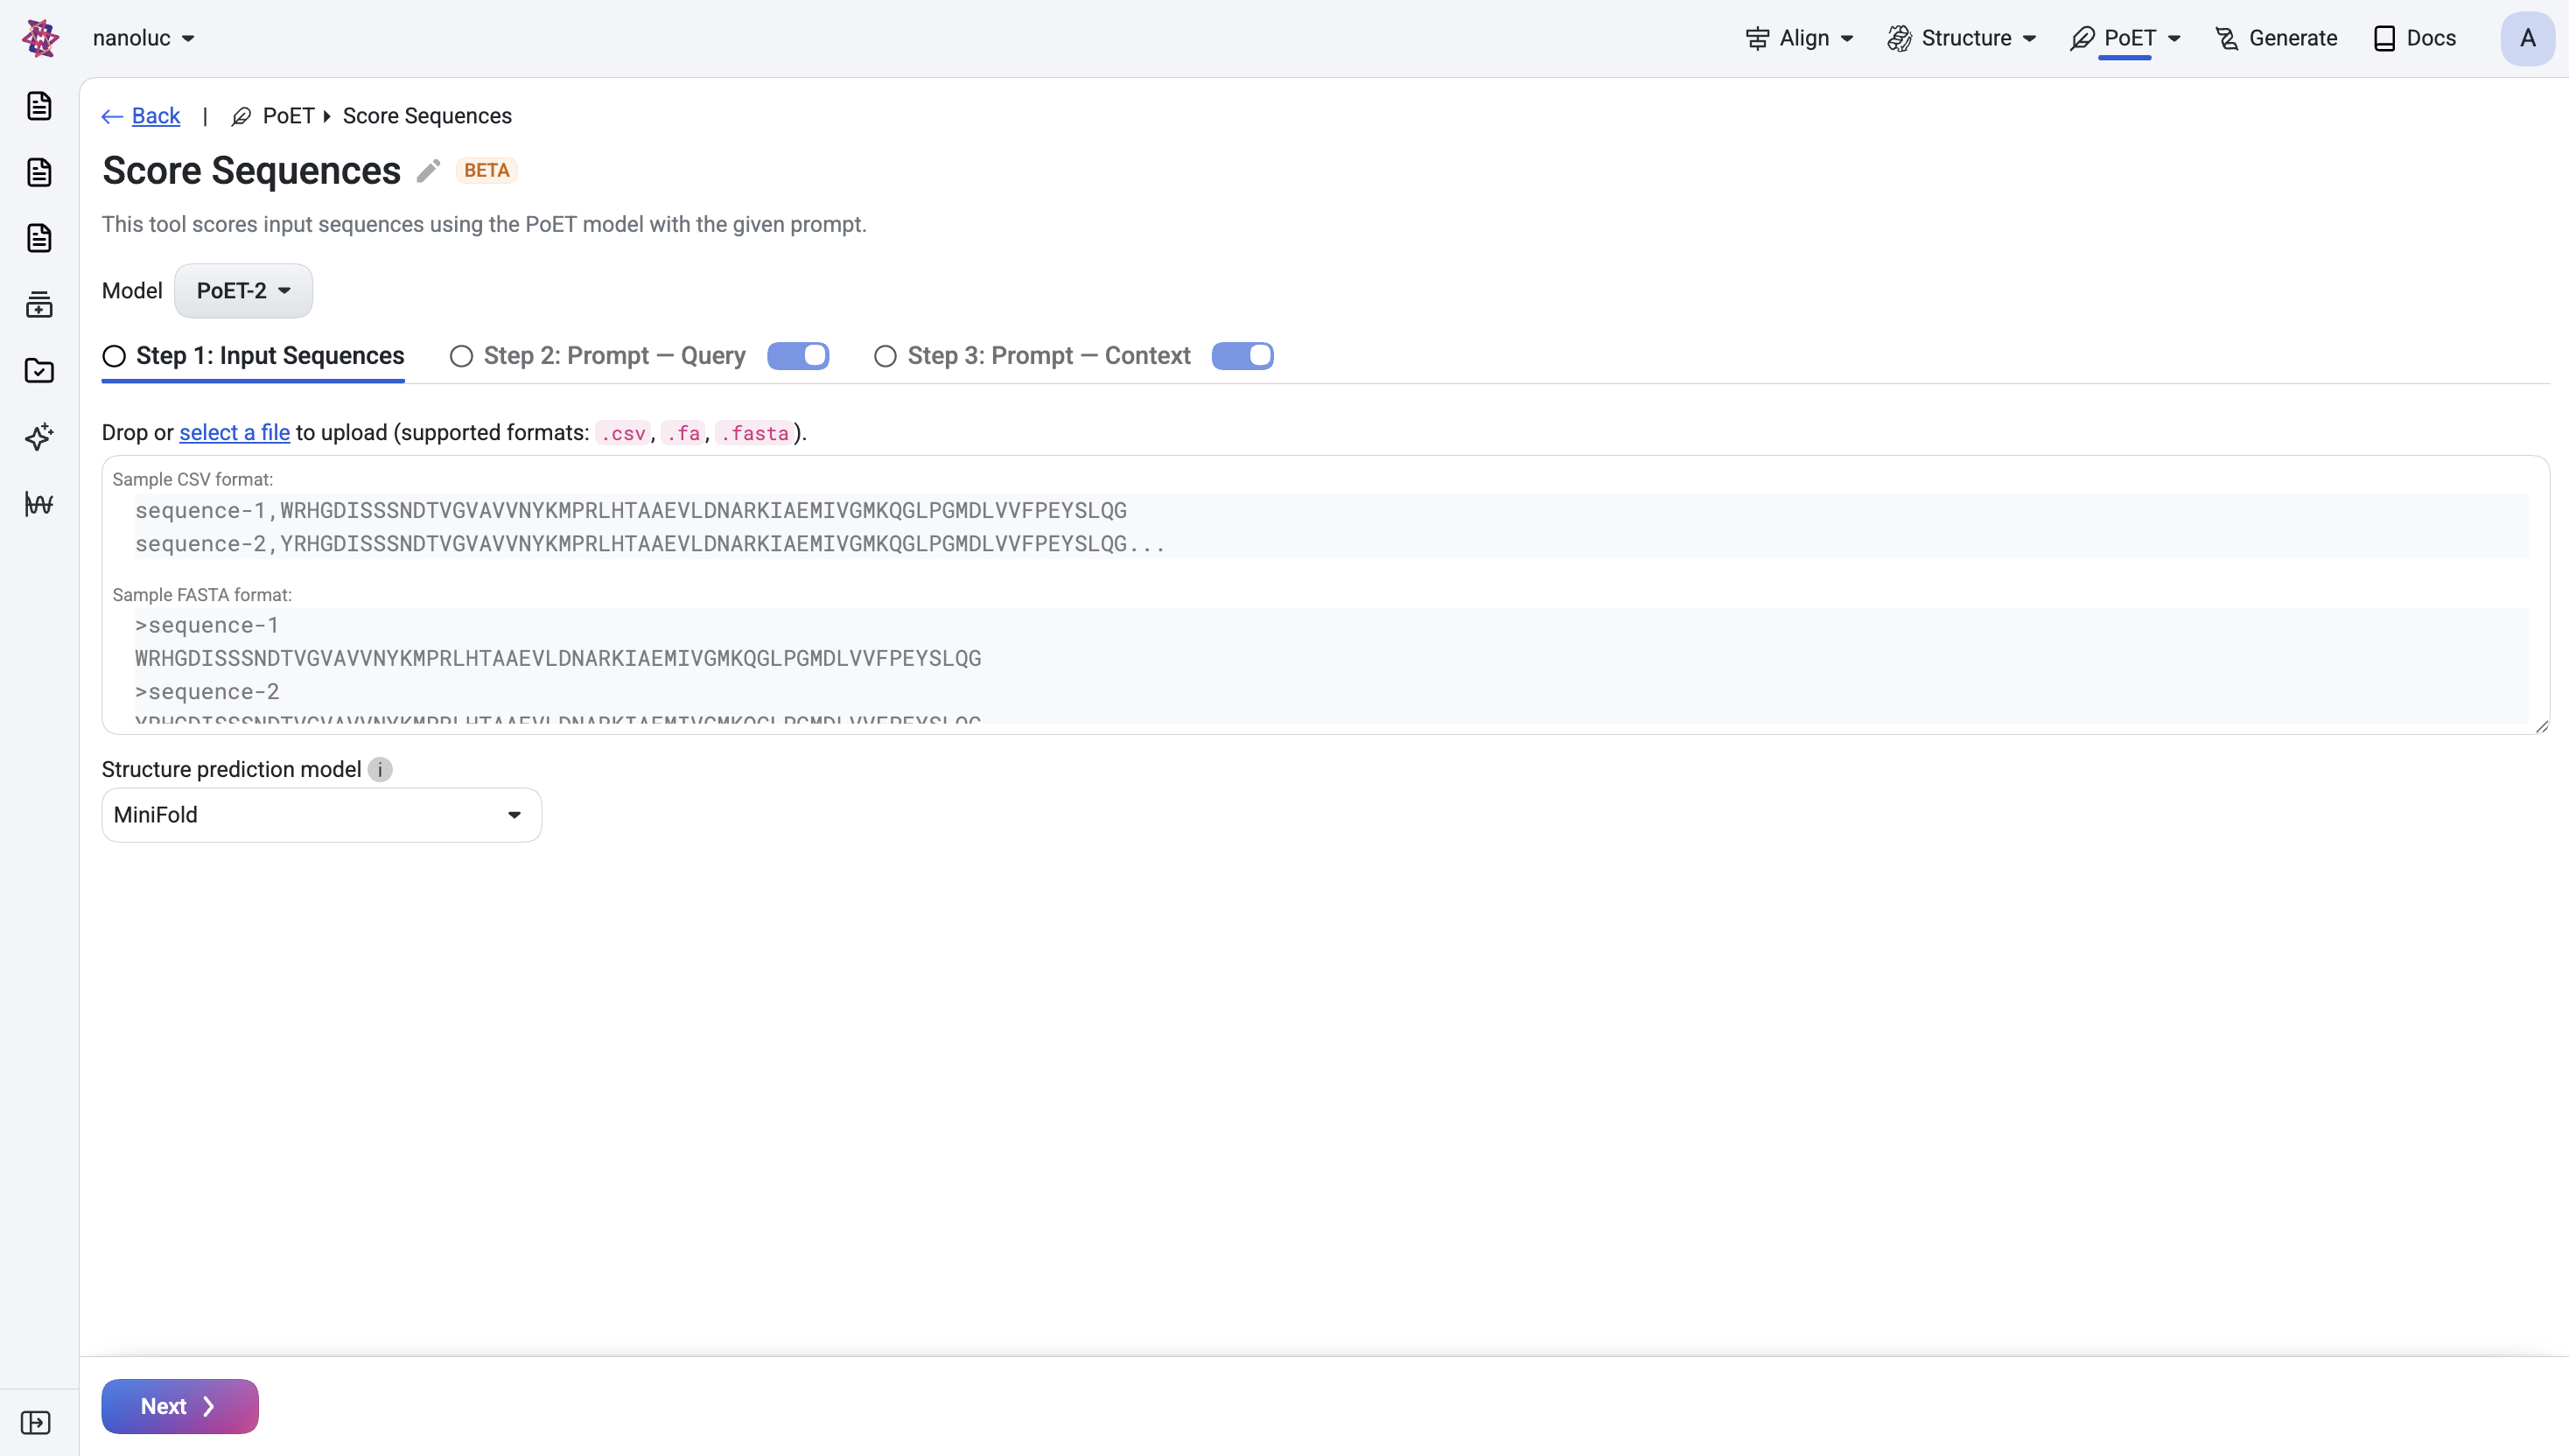Open the PoET-2 model dropdown
Image resolution: width=2569 pixels, height=1456 pixels.
point(243,291)
